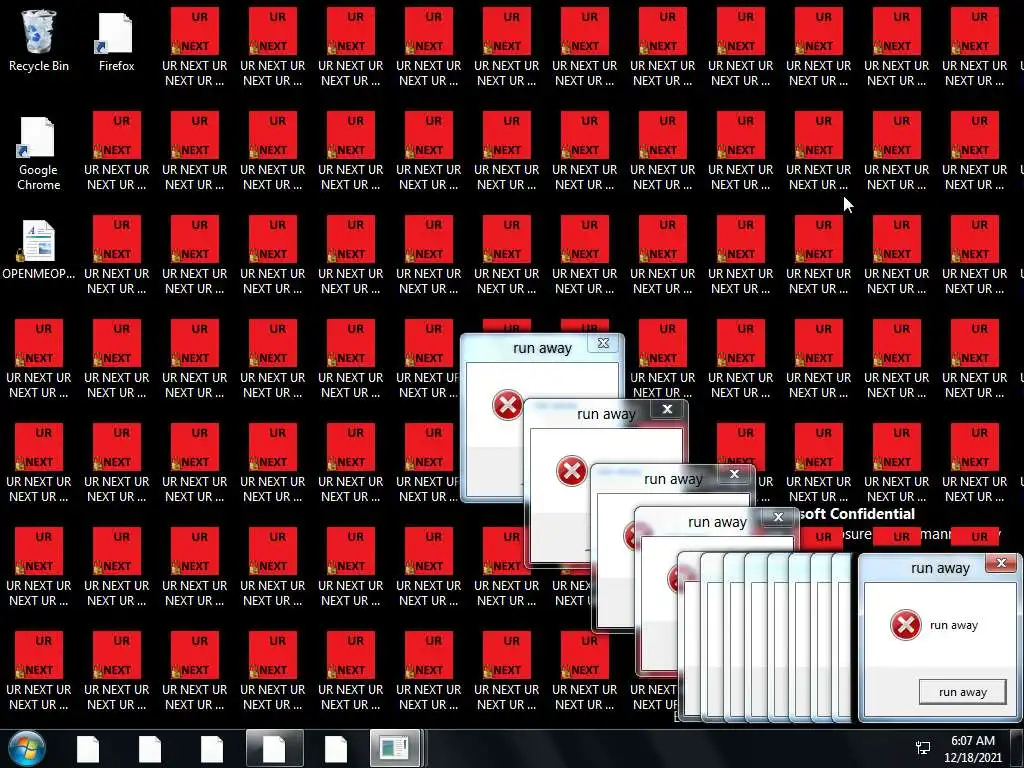This screenshot has width=1024, height=768.
Task: Close the third cascaded run away dialog
Action: pos(734,474)
